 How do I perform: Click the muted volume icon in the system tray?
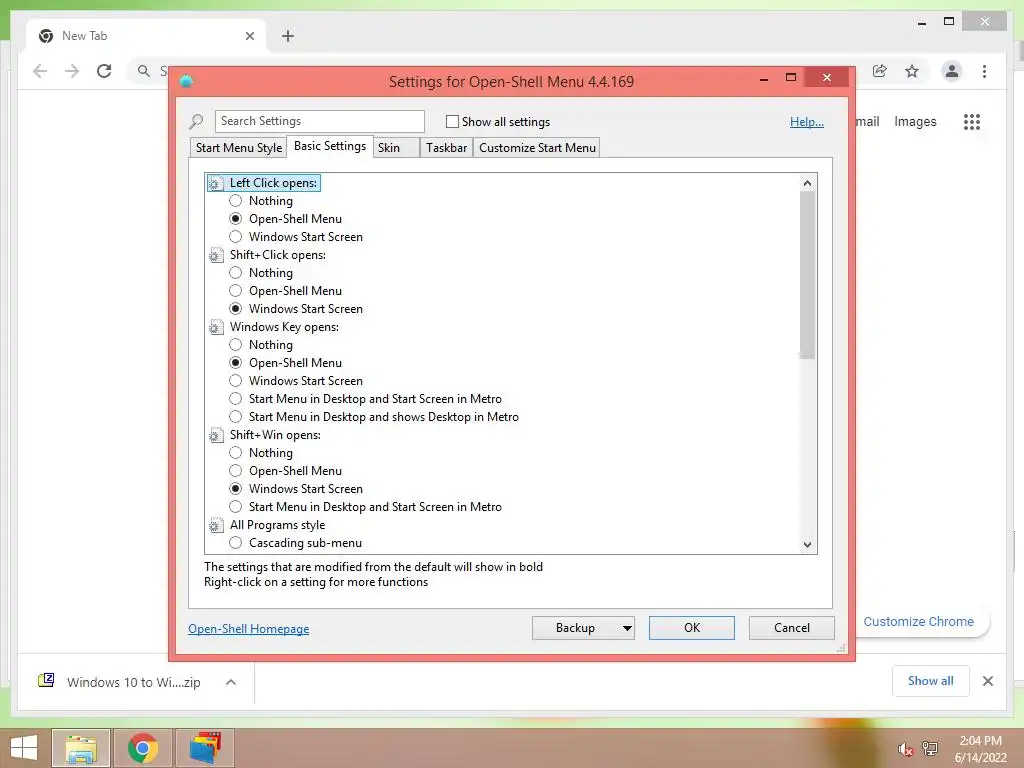point(904,749)
